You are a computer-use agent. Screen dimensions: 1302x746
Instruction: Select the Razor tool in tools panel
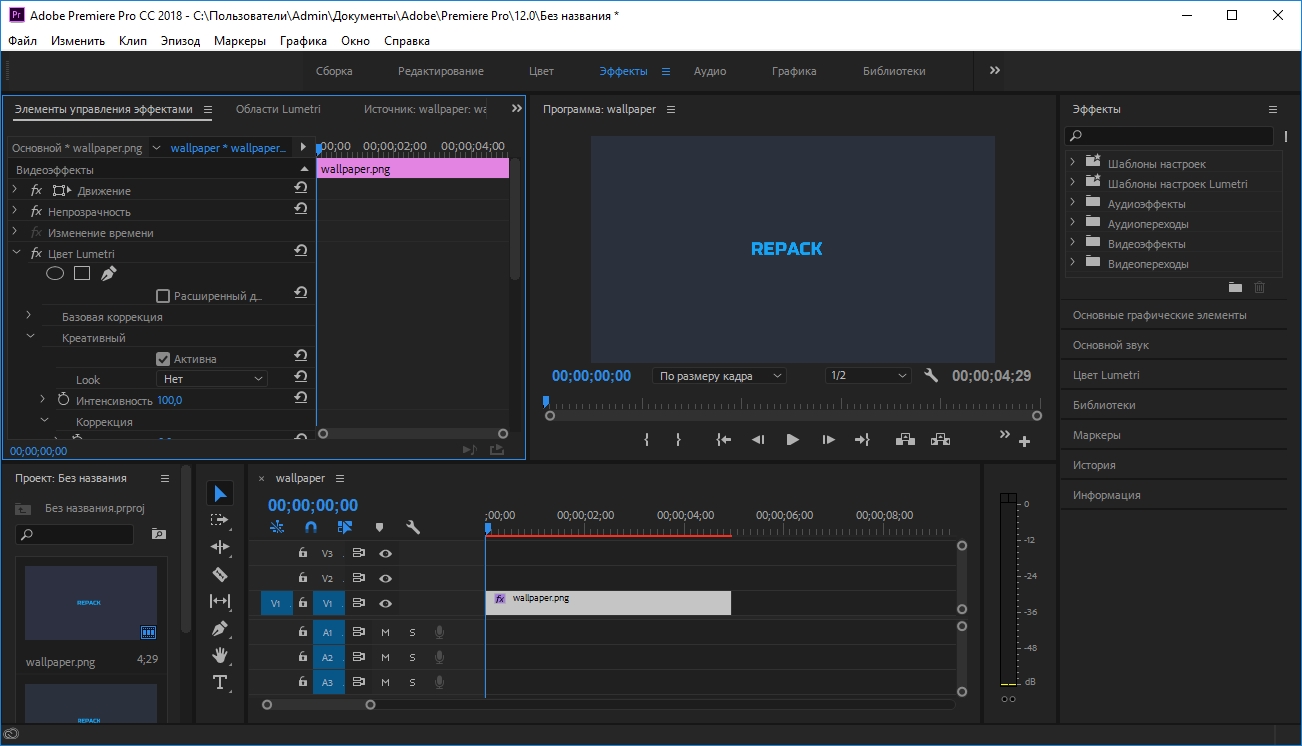(220, 575)
